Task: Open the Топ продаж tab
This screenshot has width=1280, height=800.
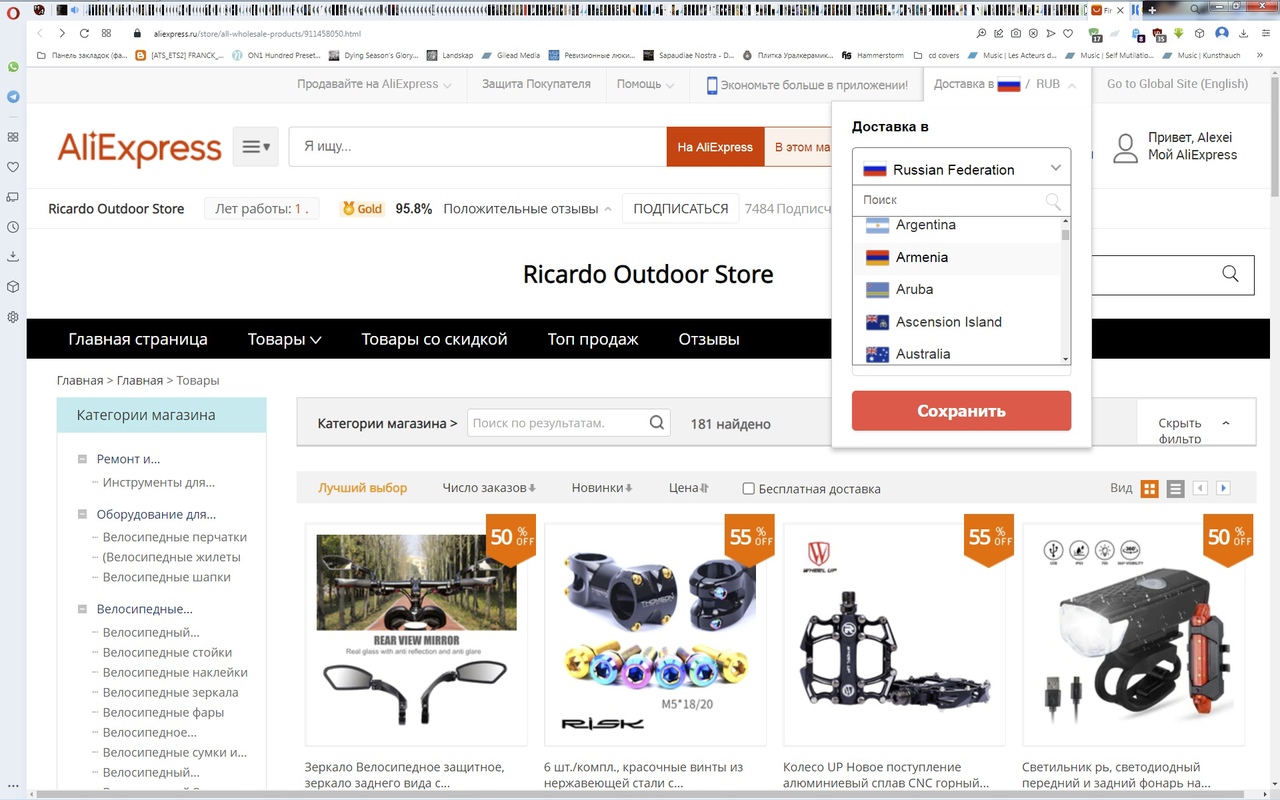Action: [593, 339]
